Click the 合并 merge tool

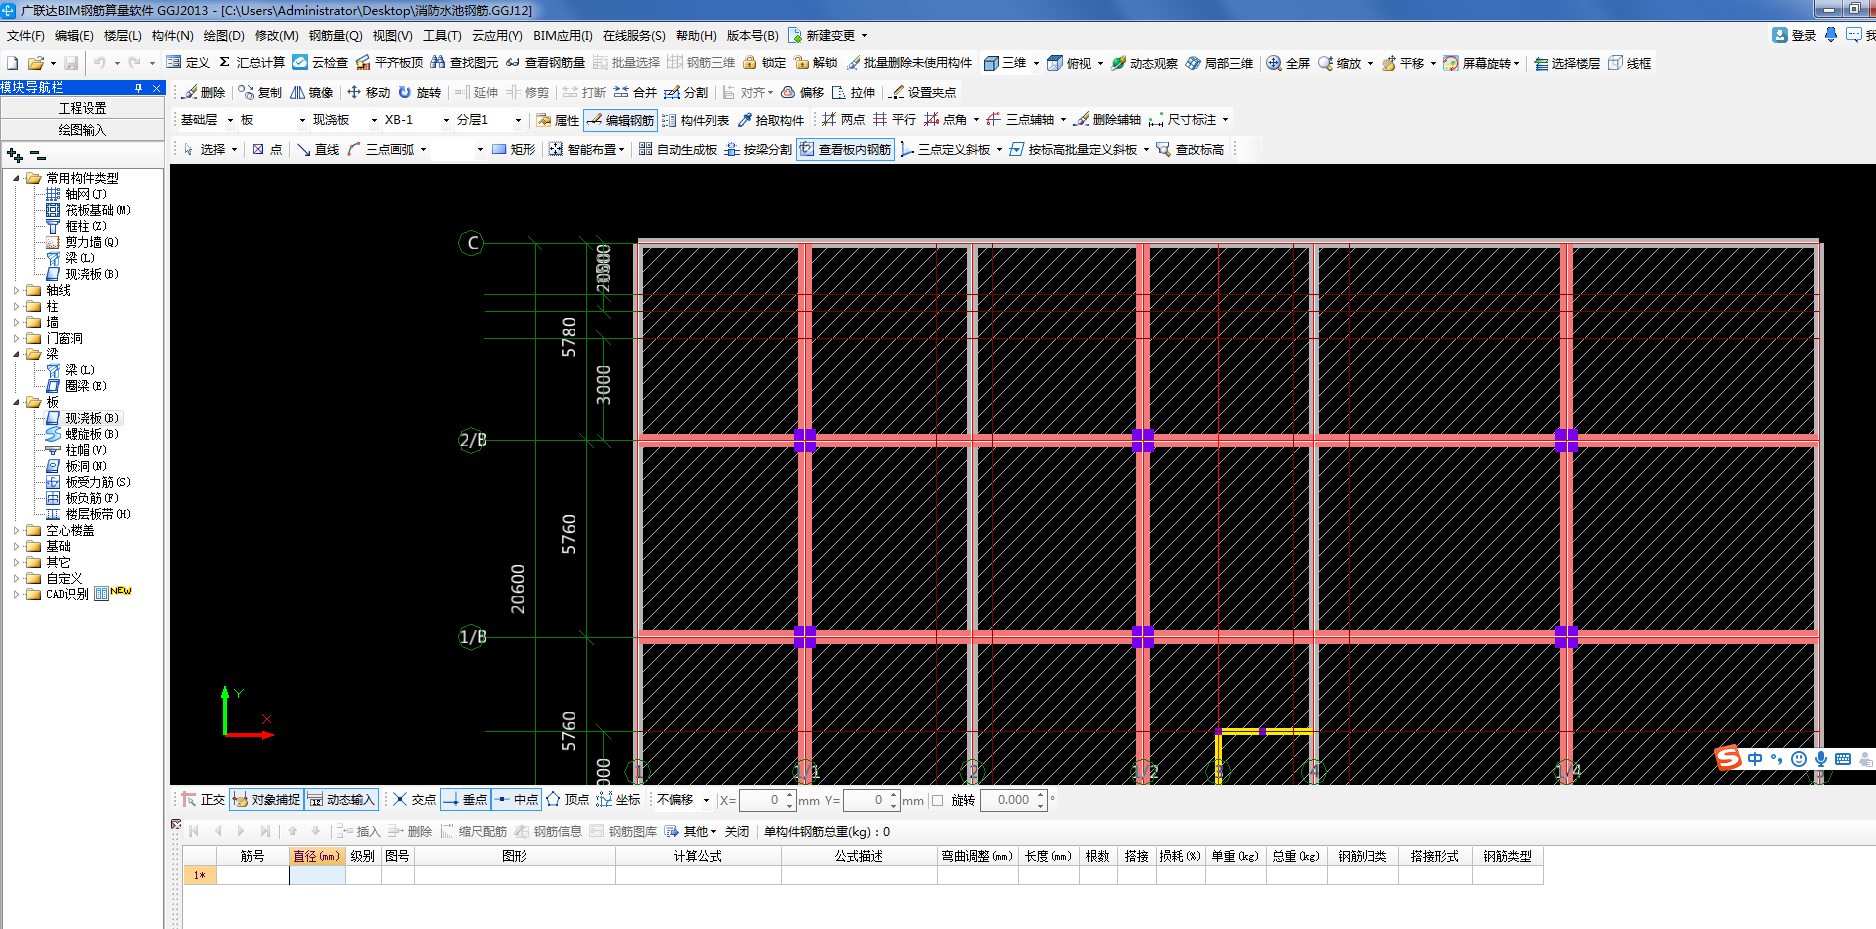coord(635,92)
